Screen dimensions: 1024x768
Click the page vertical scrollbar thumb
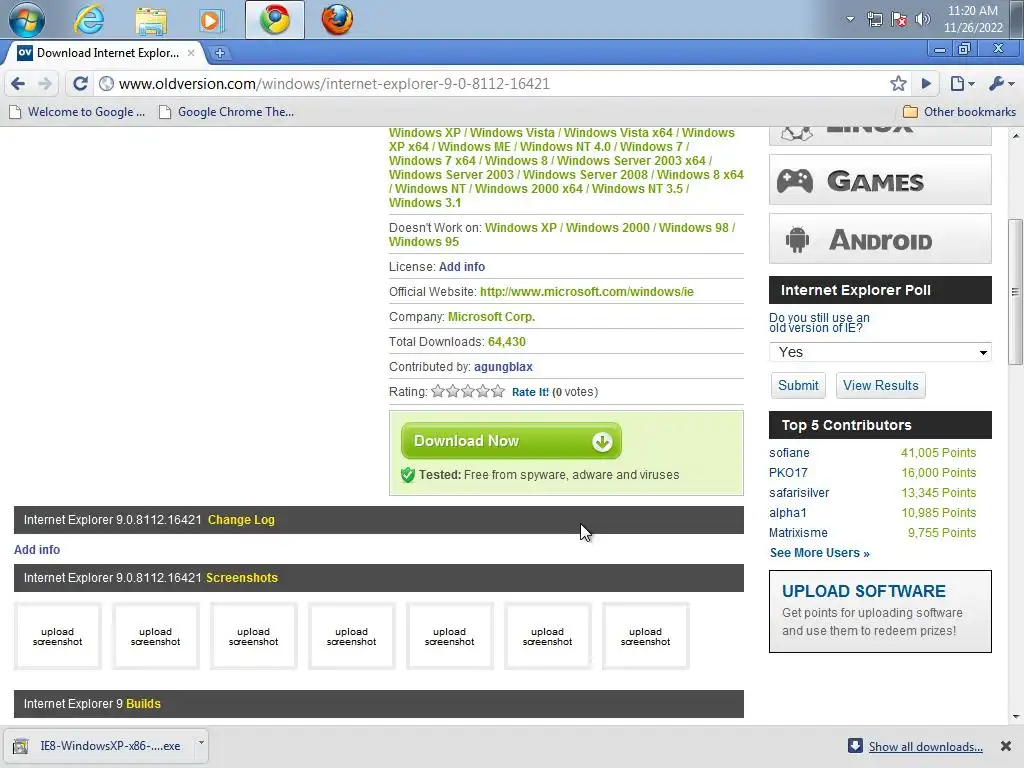point(1015,292)
